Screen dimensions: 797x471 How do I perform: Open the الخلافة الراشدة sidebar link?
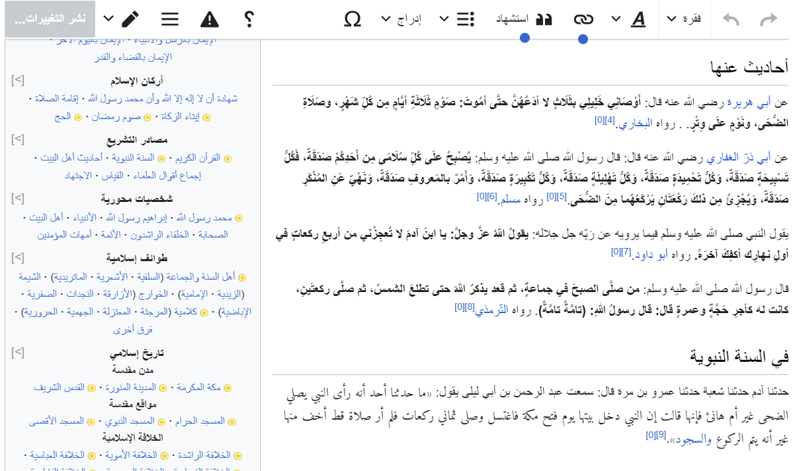[204, 455]
